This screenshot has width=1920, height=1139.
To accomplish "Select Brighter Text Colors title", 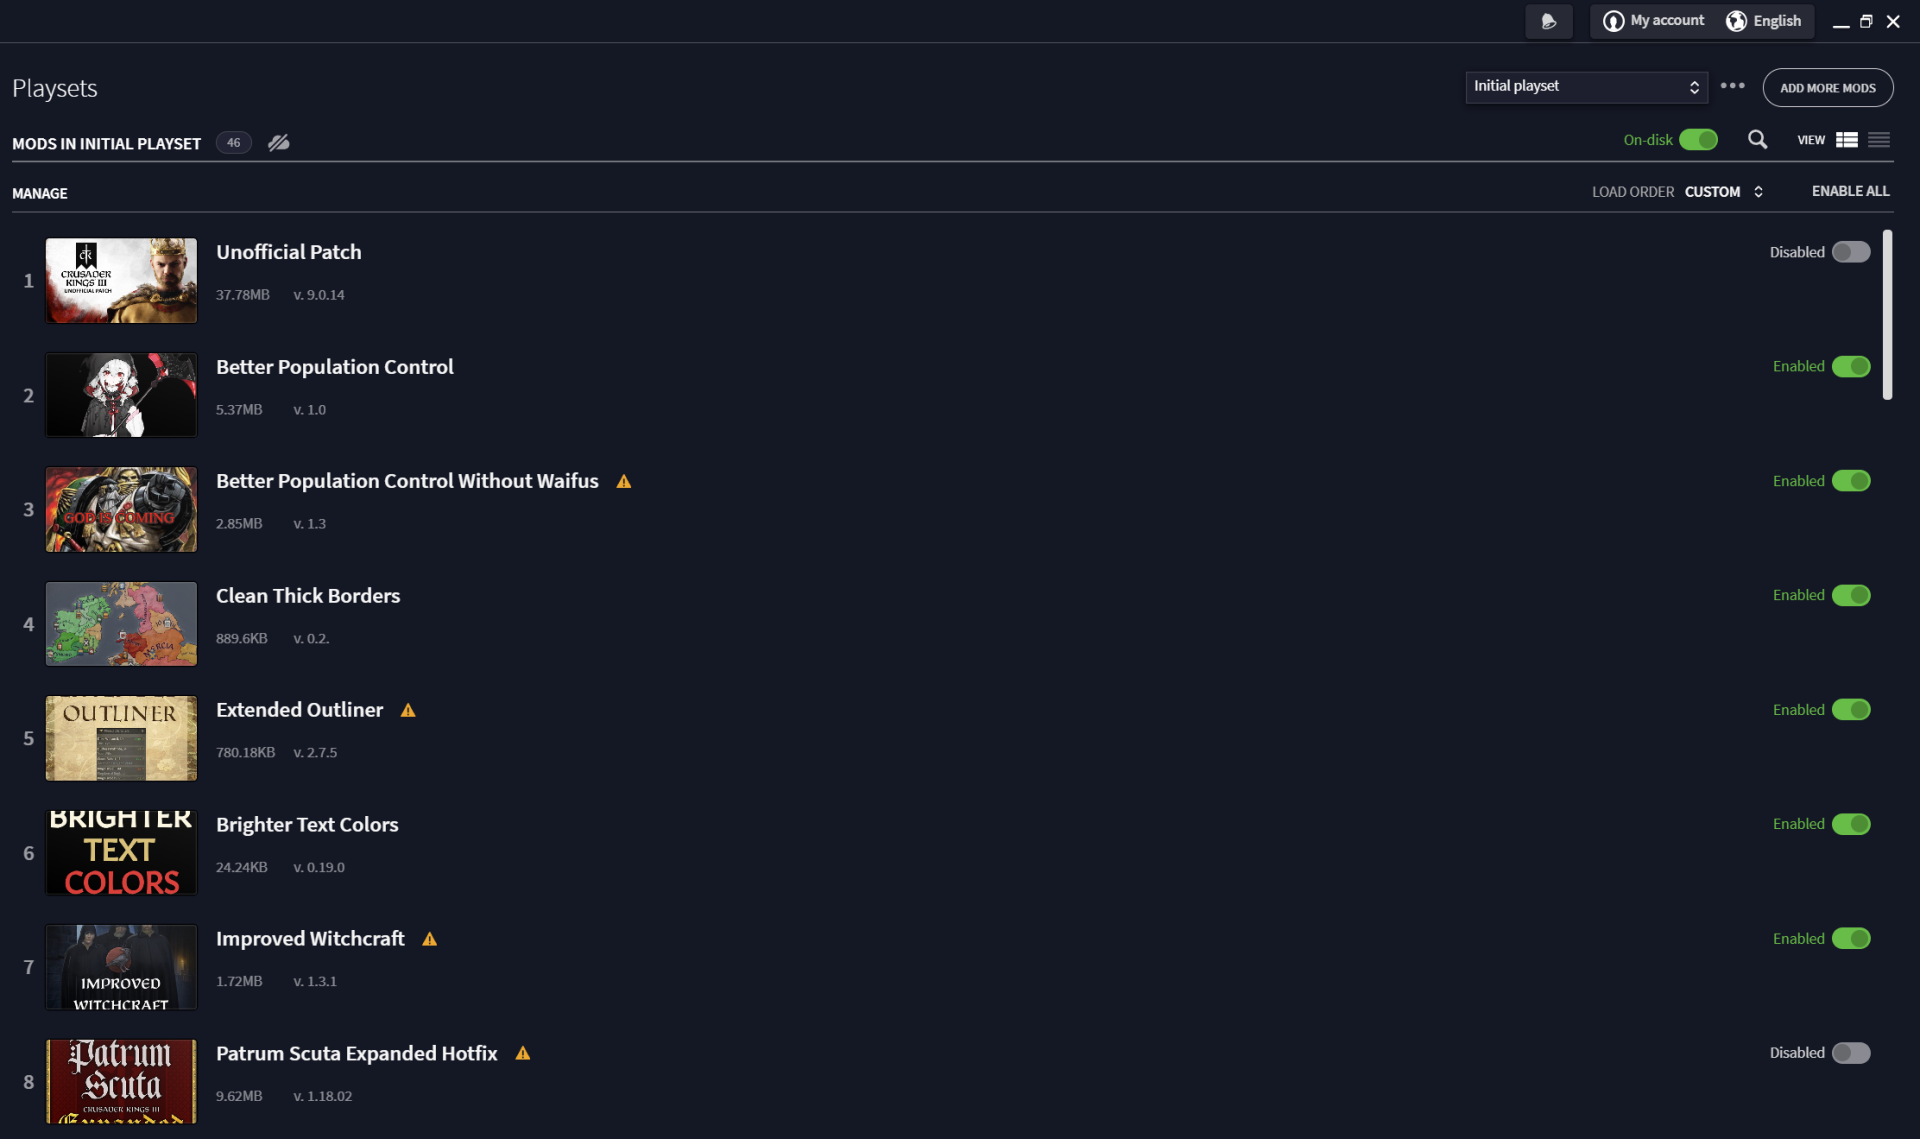I will (307, 825).
